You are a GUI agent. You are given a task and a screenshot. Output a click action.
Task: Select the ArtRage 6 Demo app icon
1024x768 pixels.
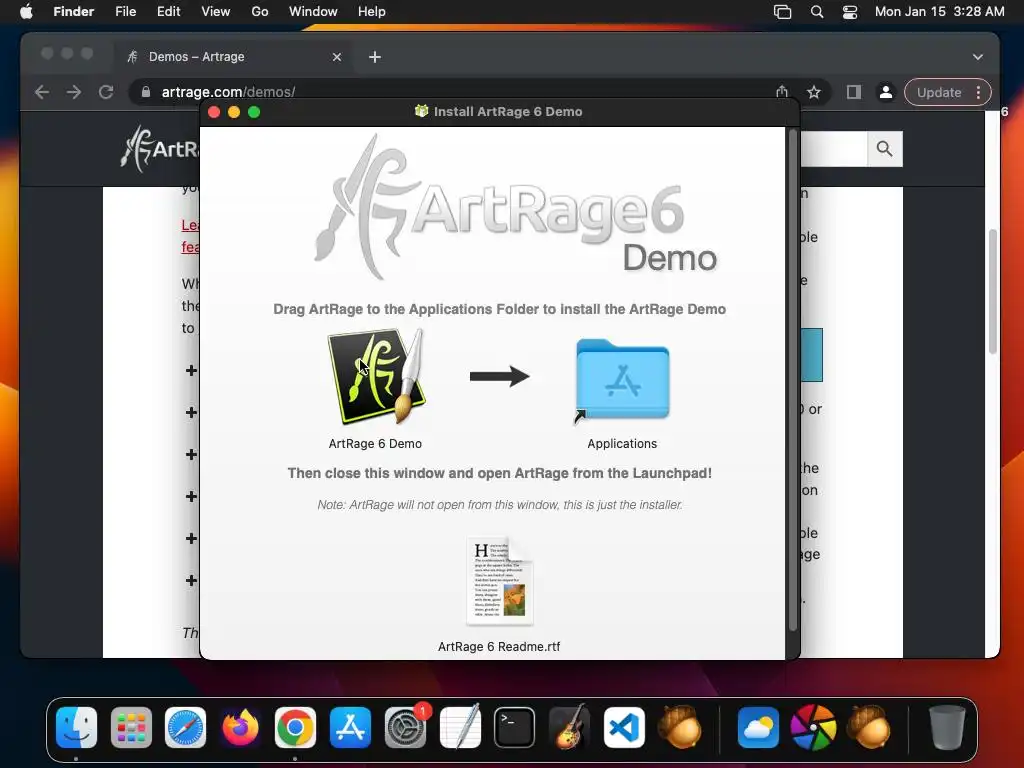click(376, 376)
